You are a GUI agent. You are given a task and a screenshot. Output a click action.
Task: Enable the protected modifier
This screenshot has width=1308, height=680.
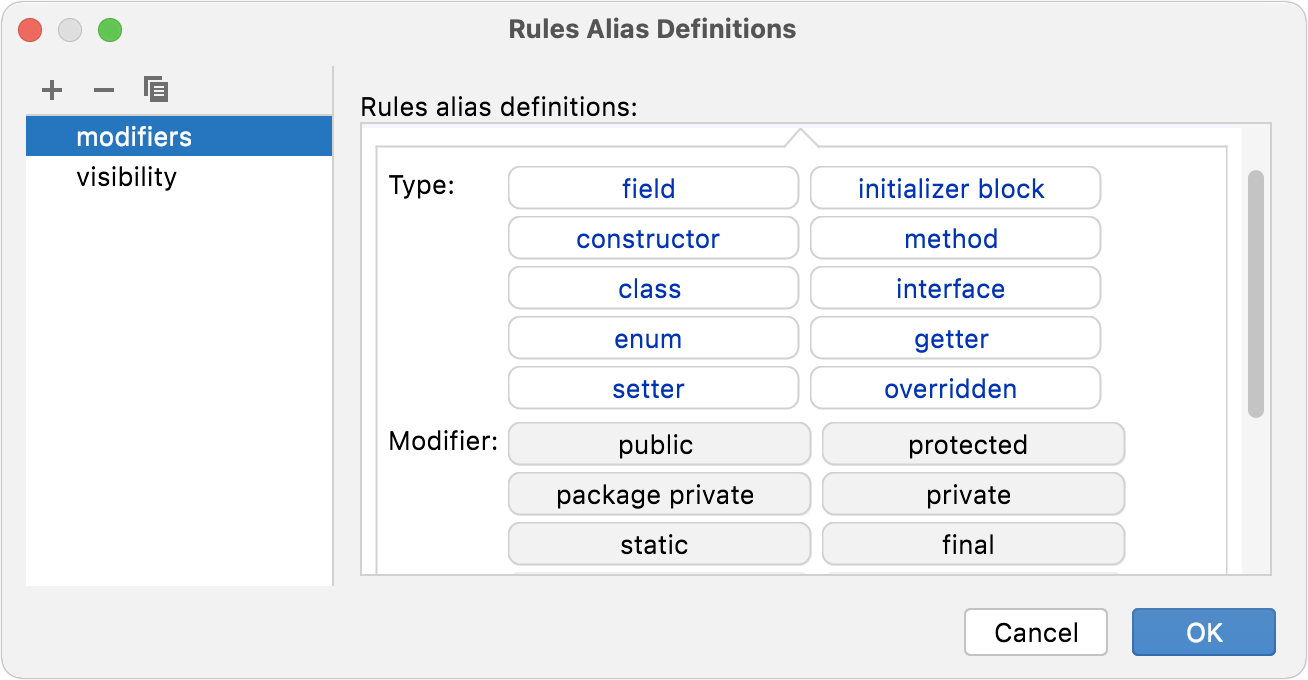pyautogui.click(x=973, y=444)
